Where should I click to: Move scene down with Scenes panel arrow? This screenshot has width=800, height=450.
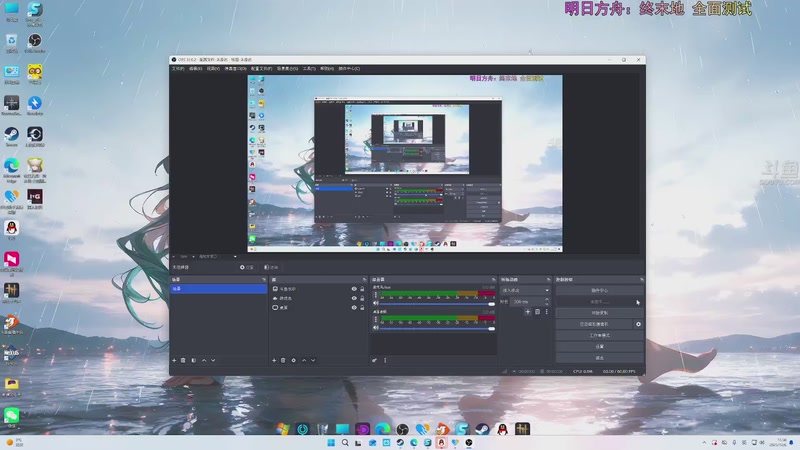pyautogui.click(x=213, y=360)
